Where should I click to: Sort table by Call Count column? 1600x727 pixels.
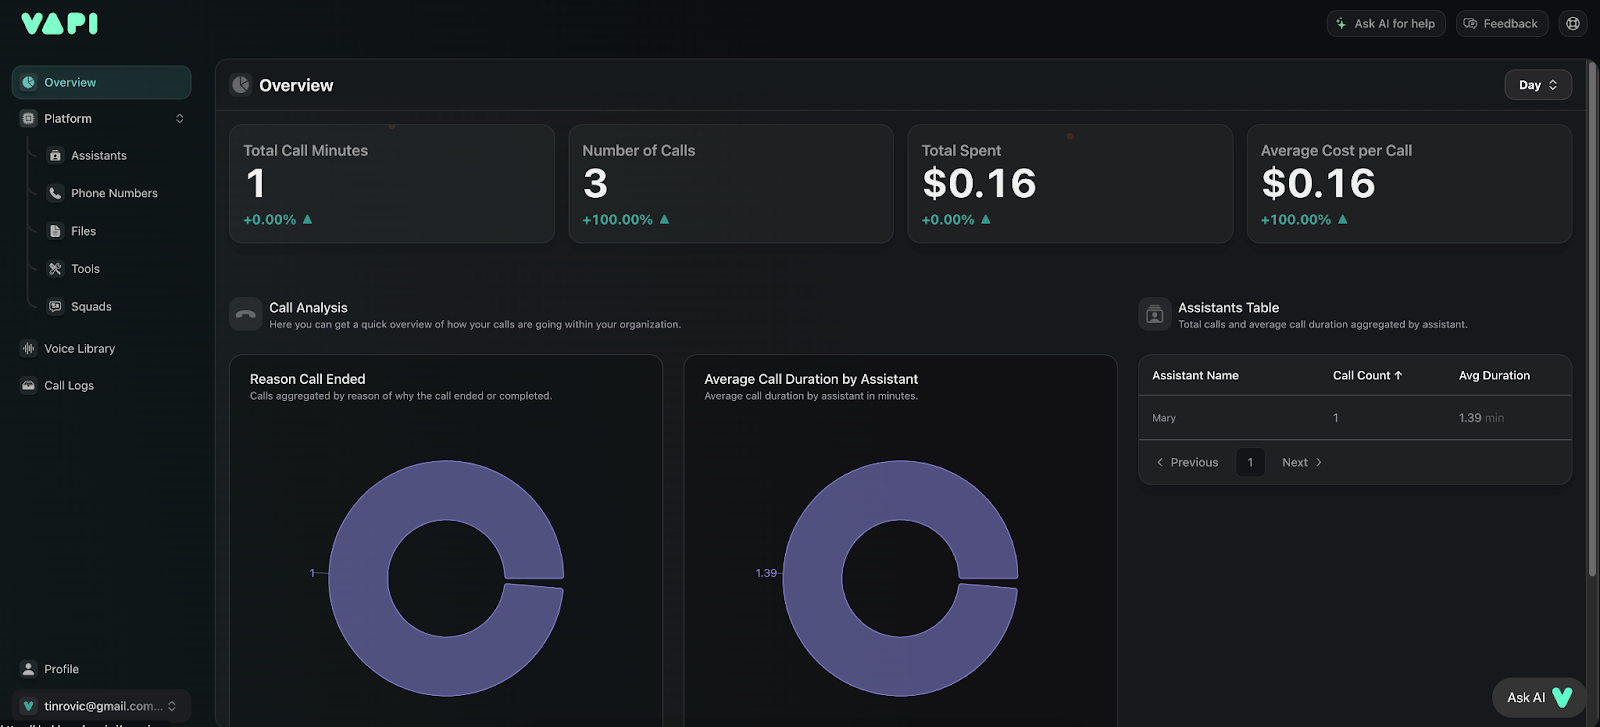(x=1367, y=375)
